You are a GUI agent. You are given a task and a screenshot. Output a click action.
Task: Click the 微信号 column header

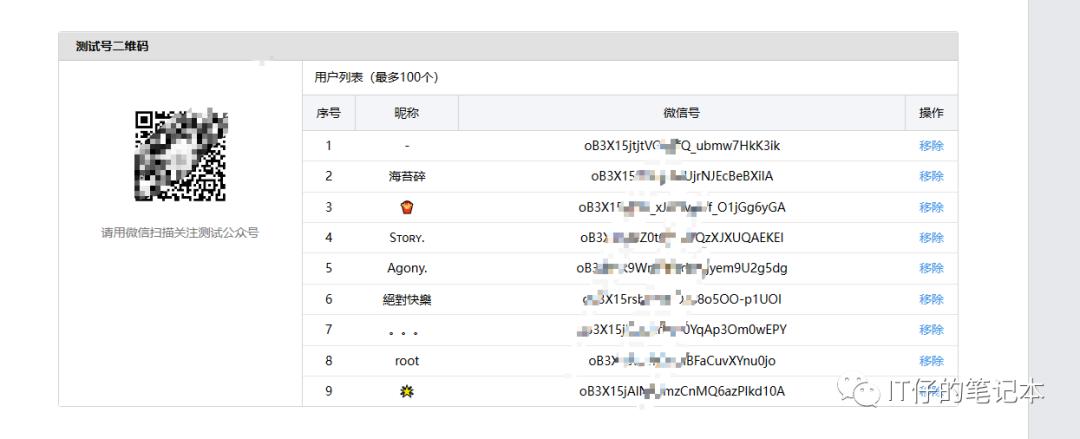pos(682,113)
